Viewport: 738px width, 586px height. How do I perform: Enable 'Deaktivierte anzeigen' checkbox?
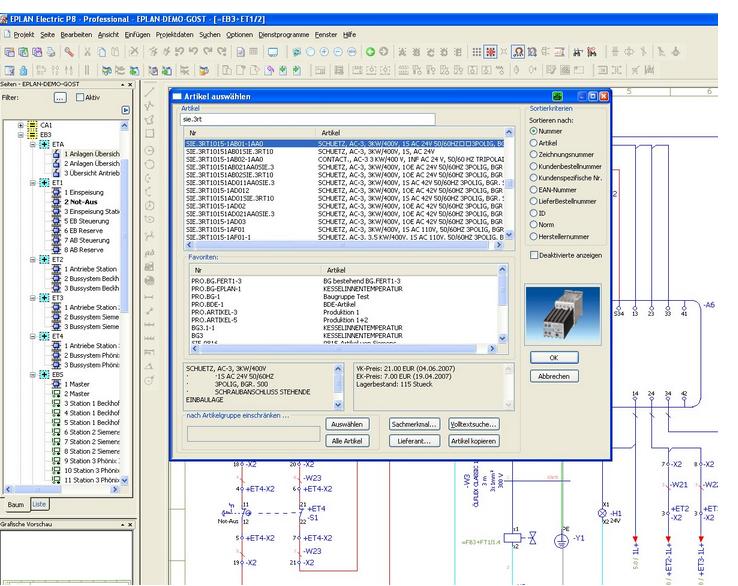(x=532, y=255)
